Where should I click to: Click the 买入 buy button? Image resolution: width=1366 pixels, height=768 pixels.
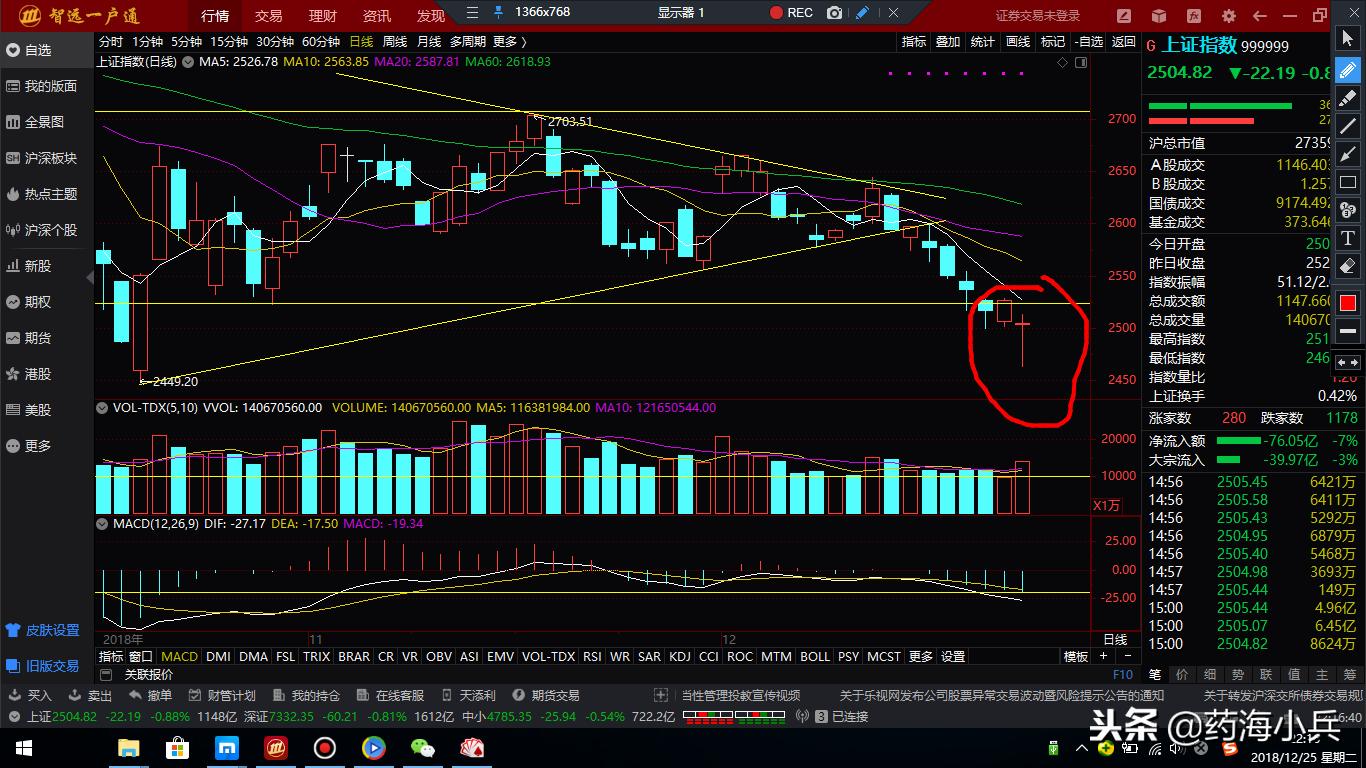(31, 695)
